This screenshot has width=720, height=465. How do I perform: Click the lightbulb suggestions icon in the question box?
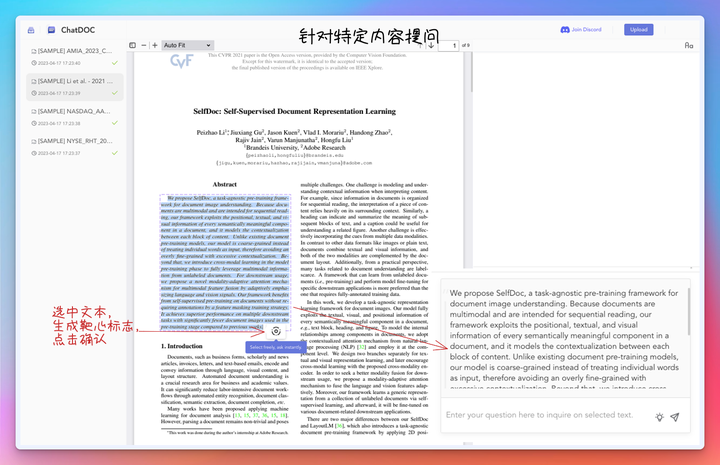(659, 417)
